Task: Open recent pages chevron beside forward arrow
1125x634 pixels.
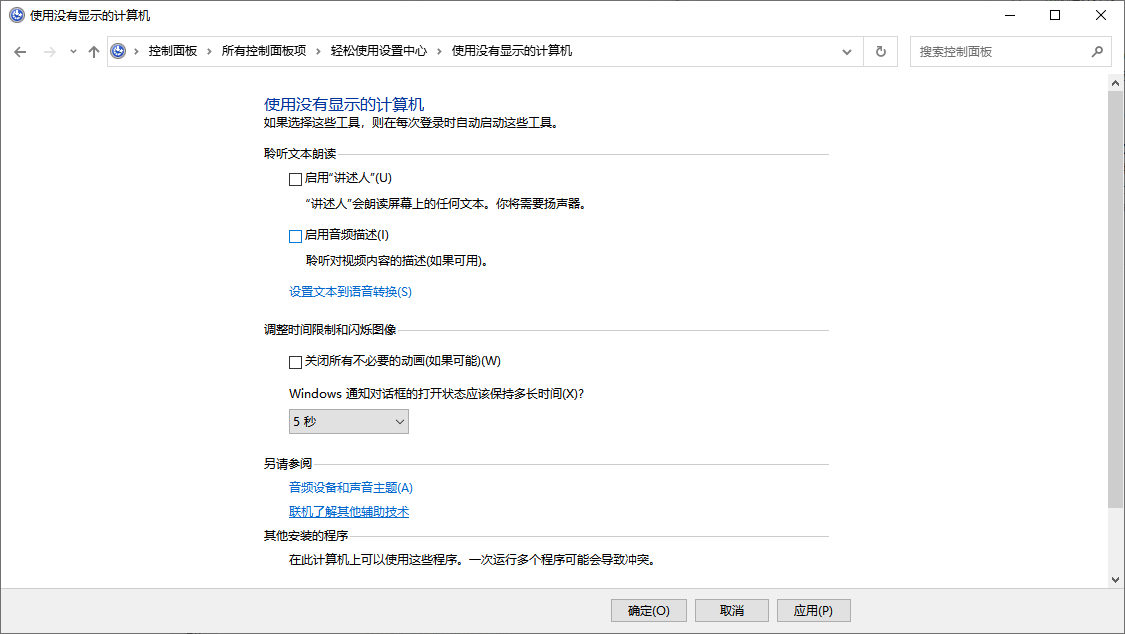Action: point(71,51)
